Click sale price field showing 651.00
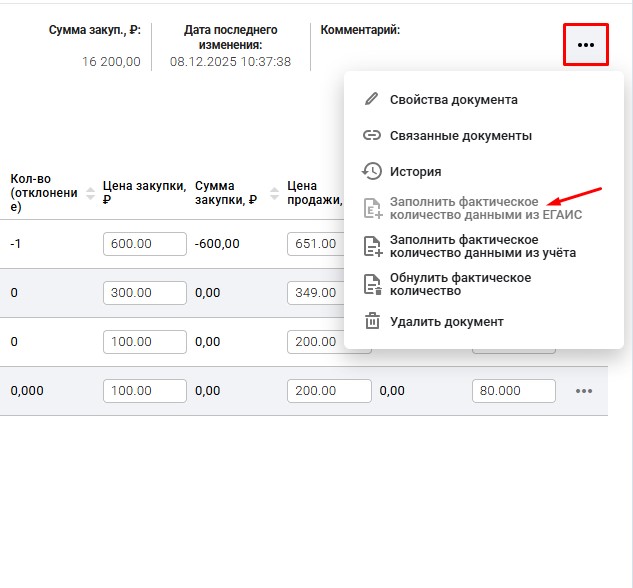This screenshot has height=588, width=633. click(x=314, y=244)
